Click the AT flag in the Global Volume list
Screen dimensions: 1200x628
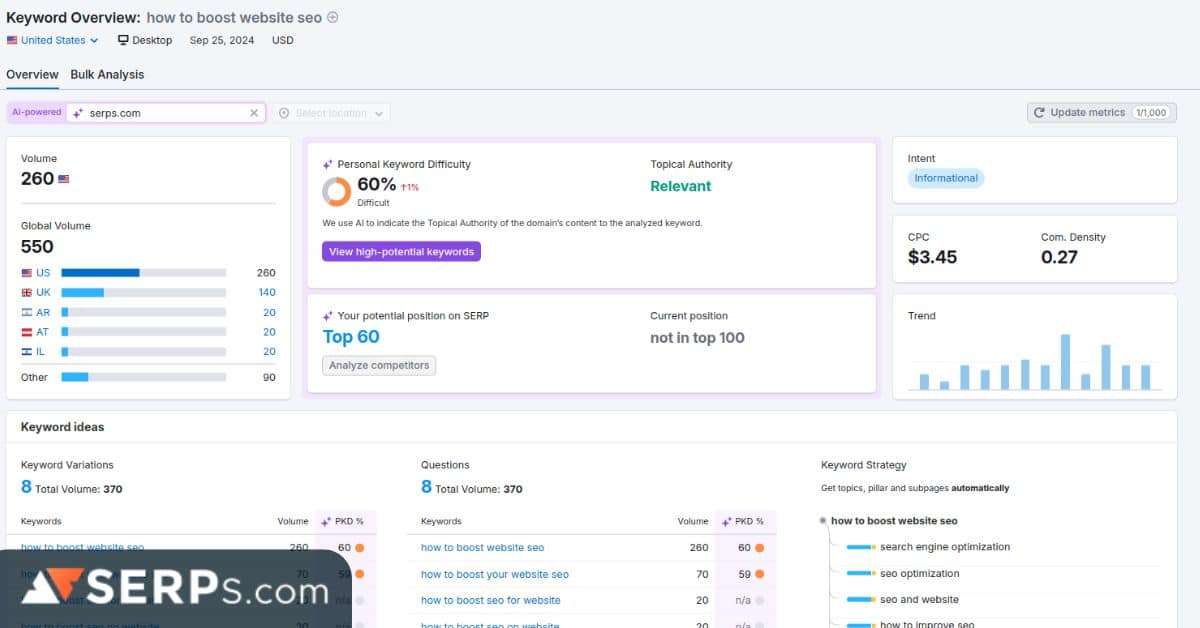pyautogui.click(x=27, y=332)
